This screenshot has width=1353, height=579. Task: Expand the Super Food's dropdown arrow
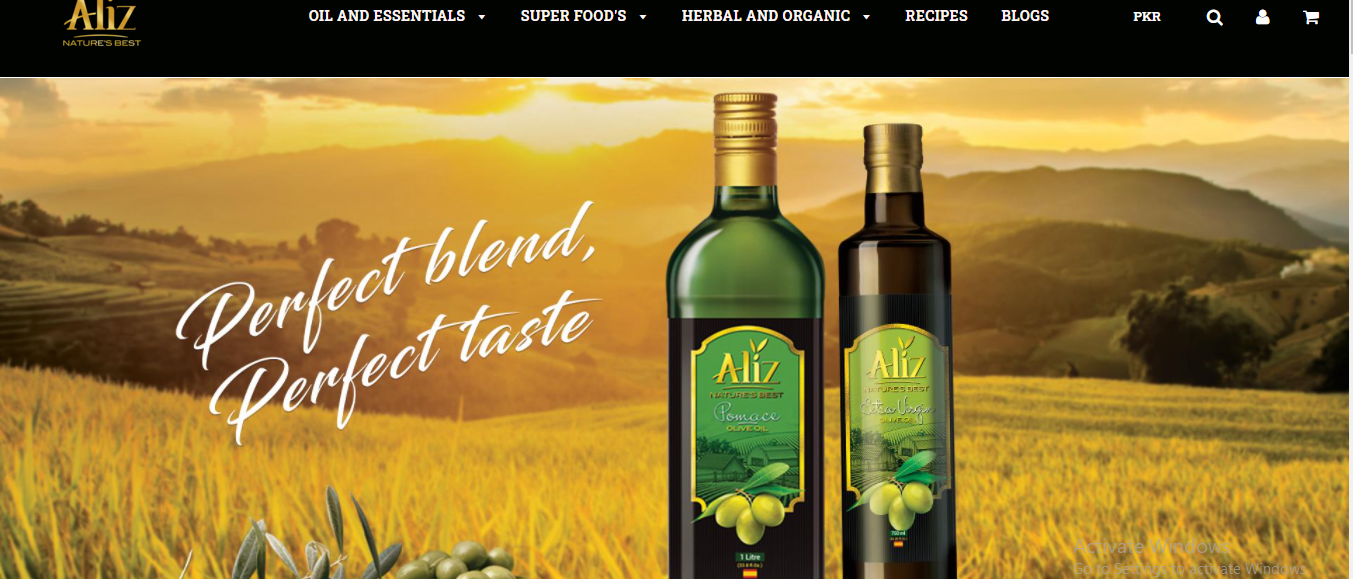point(643,17)
